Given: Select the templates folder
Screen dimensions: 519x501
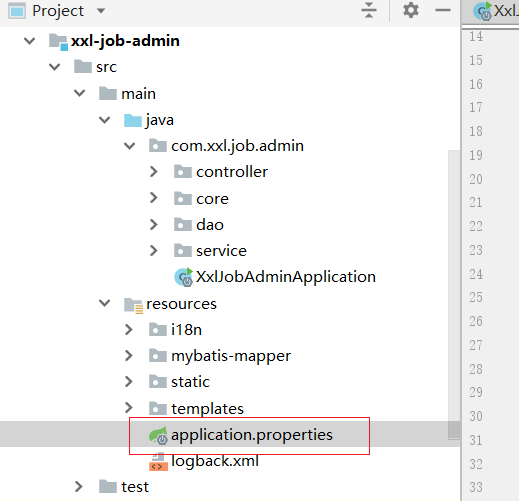Looking at the screenshot, I should pyautogui.click(x=207, y=409).
